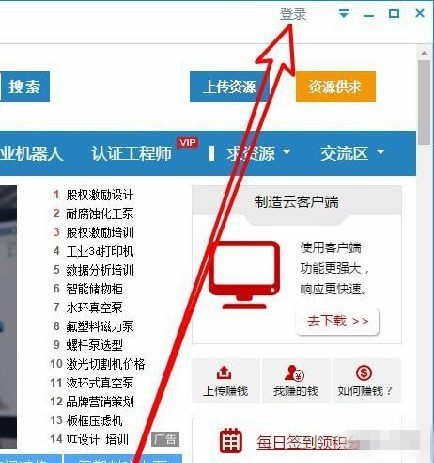Image resolution: width=434 pixels, height=463 pixels.
Task: Click 去下载 download client button
Action: (337, 321)
